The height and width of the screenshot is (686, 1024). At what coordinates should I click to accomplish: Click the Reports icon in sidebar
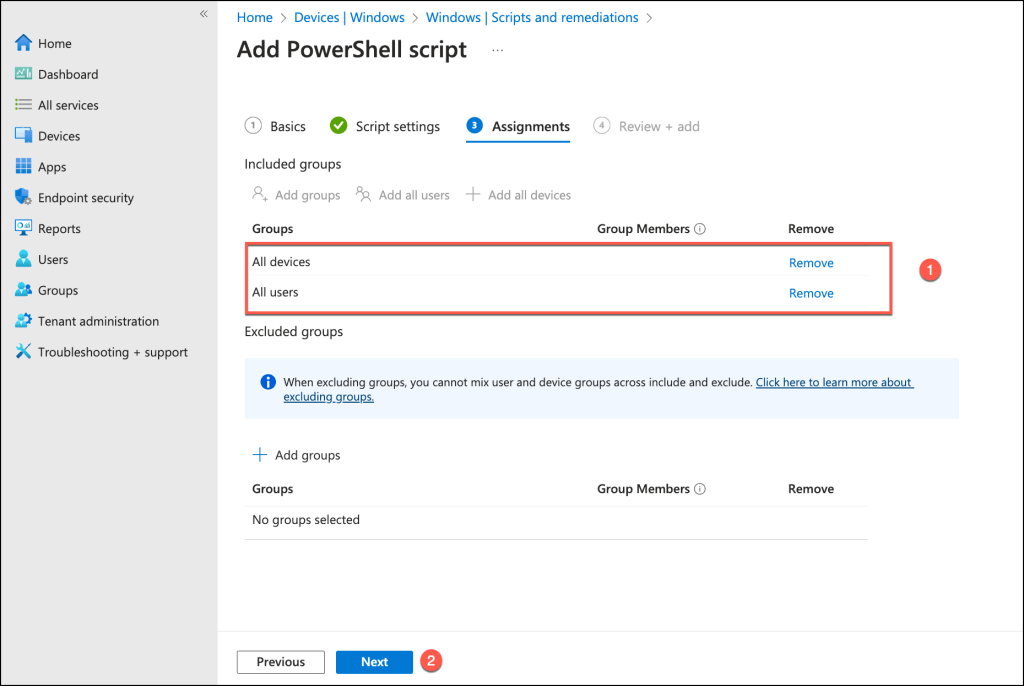coord(24,229)
